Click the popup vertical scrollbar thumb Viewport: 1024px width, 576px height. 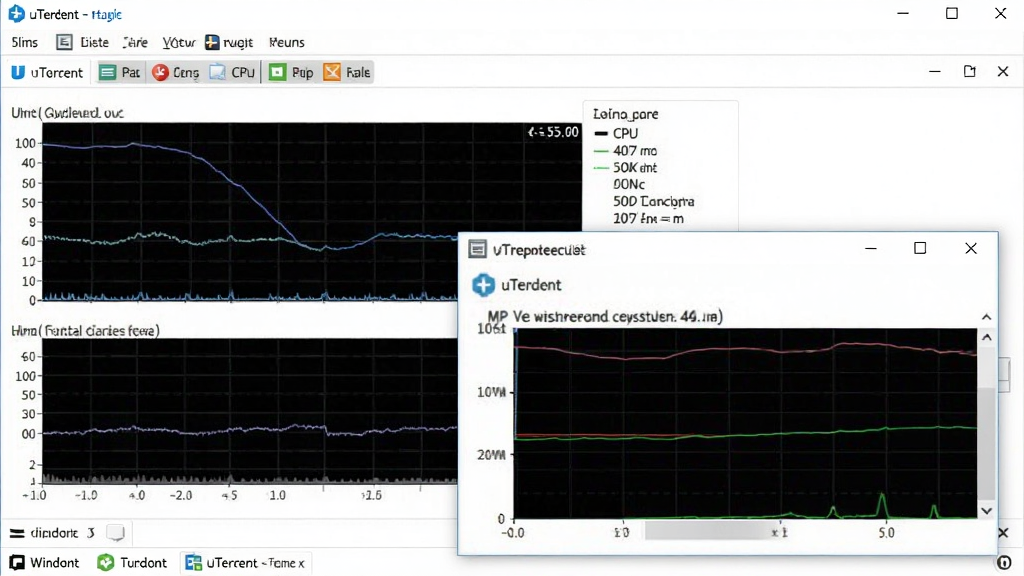point(987,443)
